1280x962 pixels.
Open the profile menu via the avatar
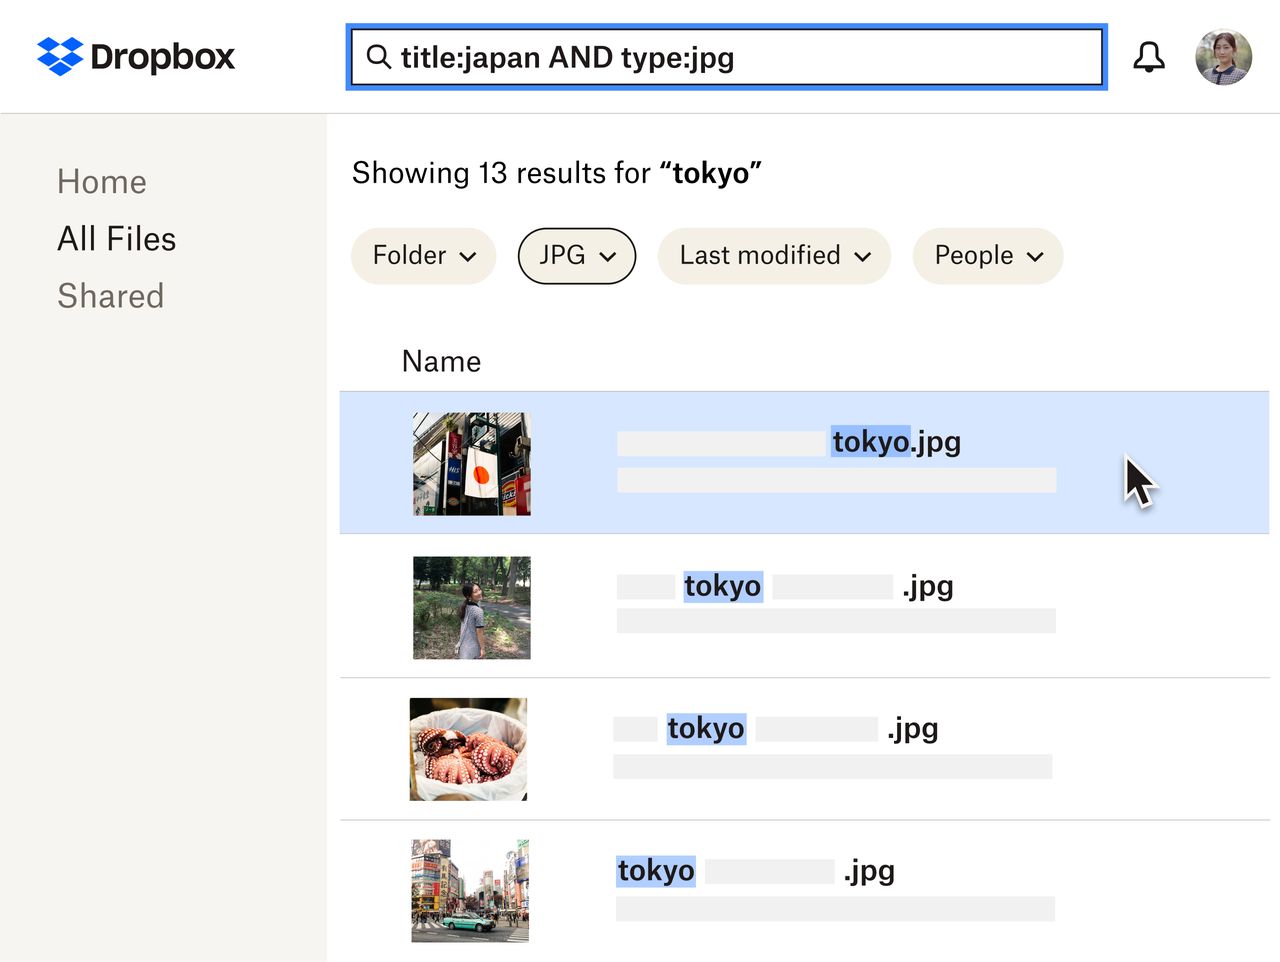coord(1222,57)
